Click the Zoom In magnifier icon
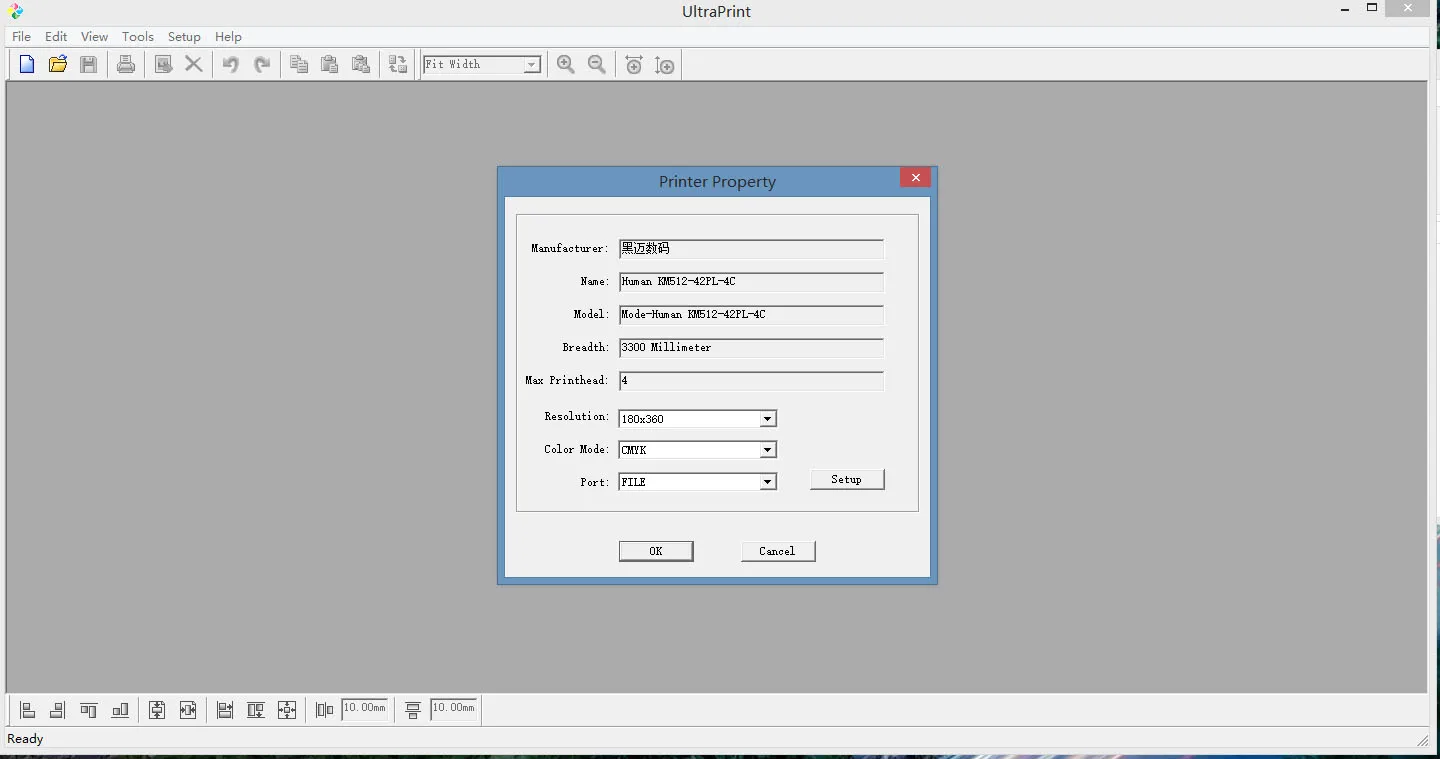 click(x=566, y=65)
